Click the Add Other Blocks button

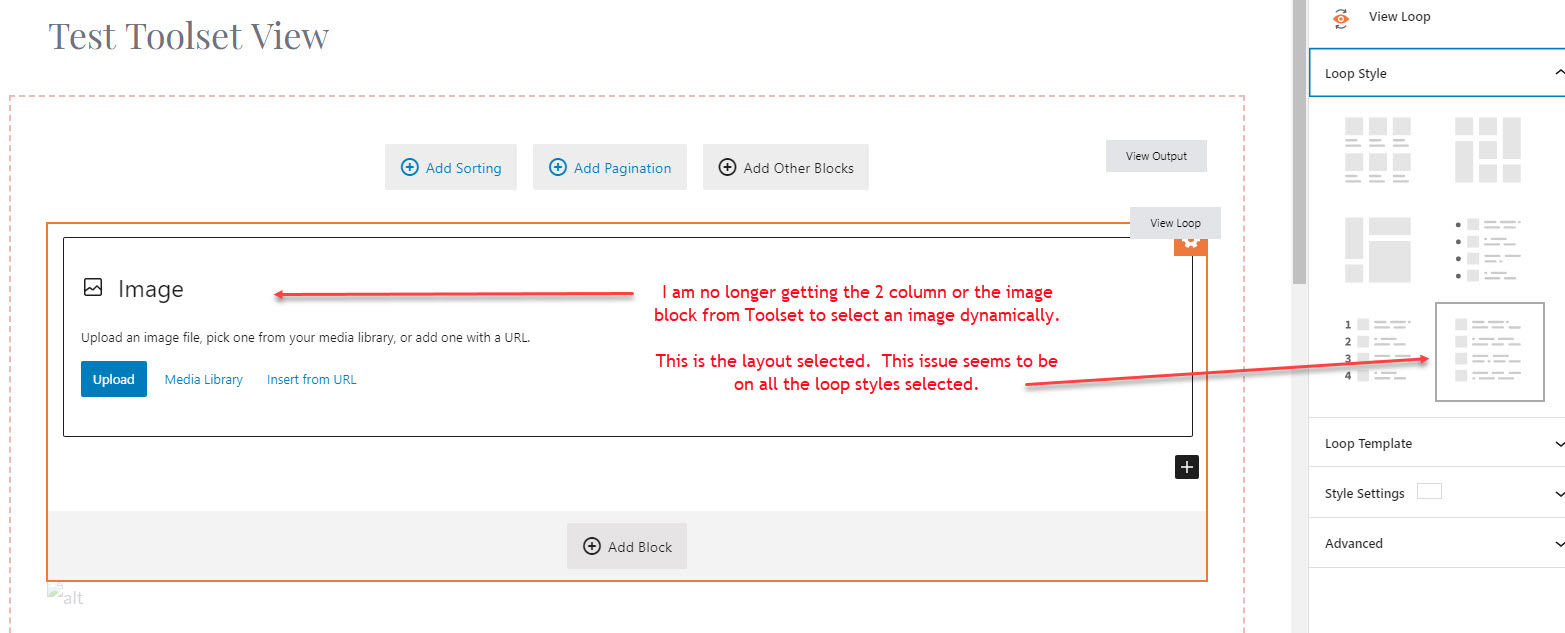coord(786,167)
